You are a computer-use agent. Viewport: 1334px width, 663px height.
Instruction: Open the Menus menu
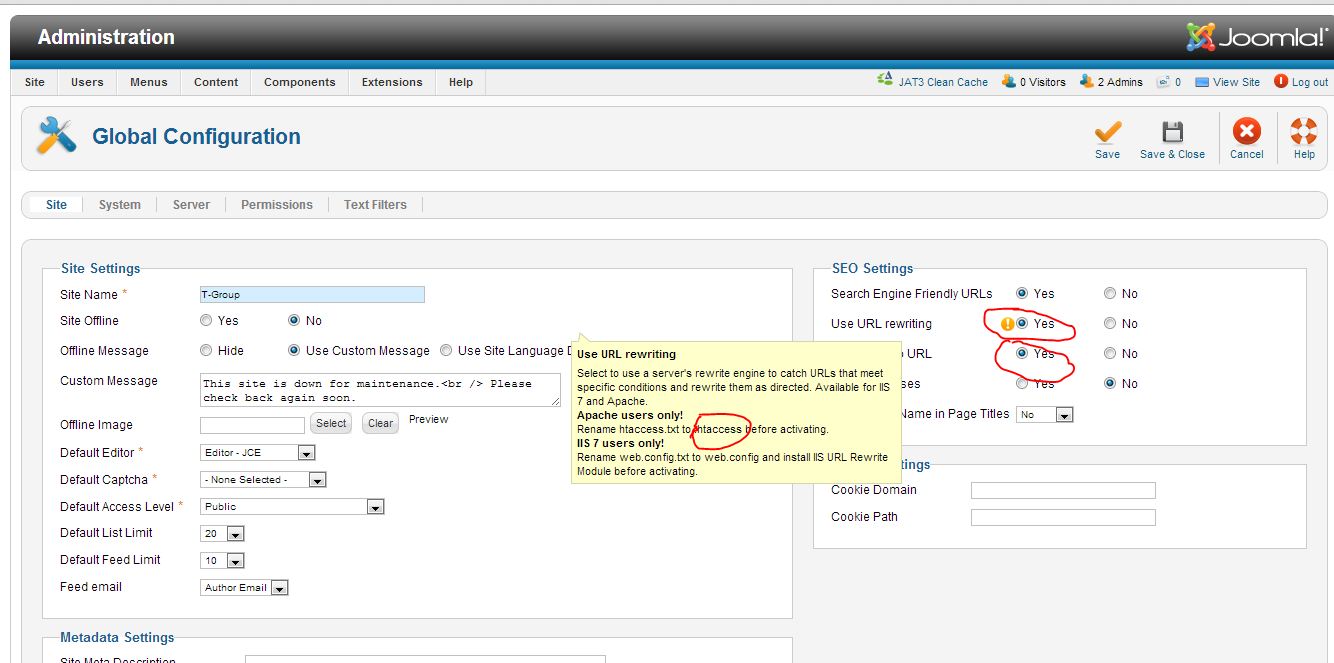click(x=149, y=82)
